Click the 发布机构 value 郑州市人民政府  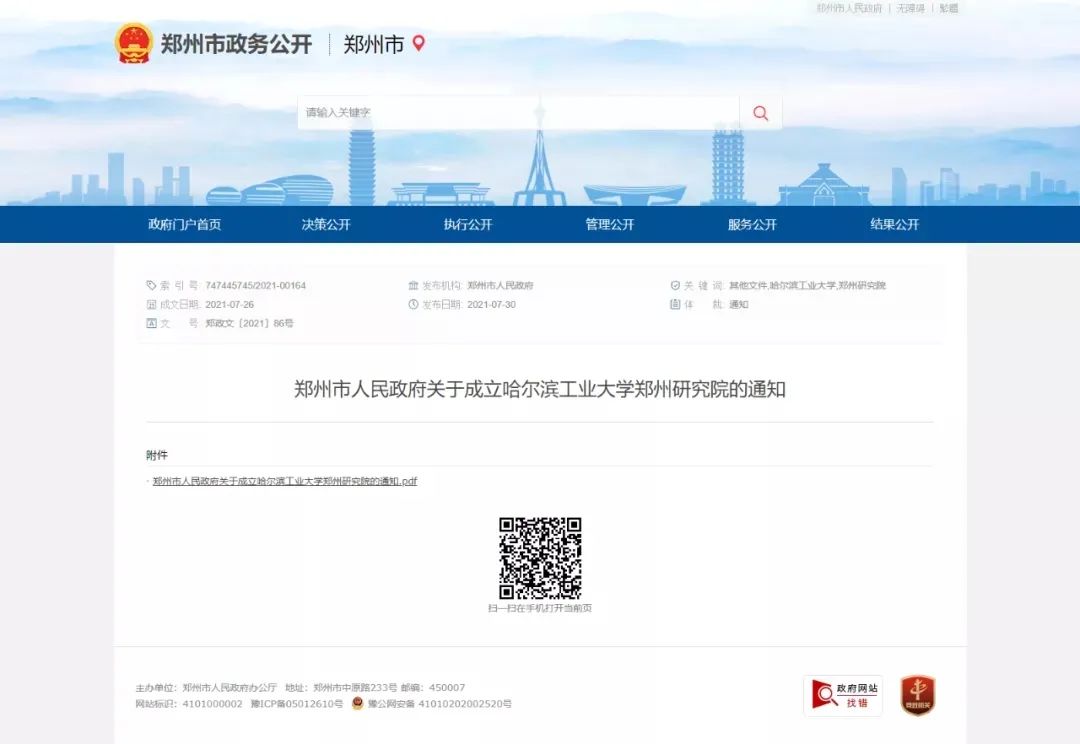[500, 285]
